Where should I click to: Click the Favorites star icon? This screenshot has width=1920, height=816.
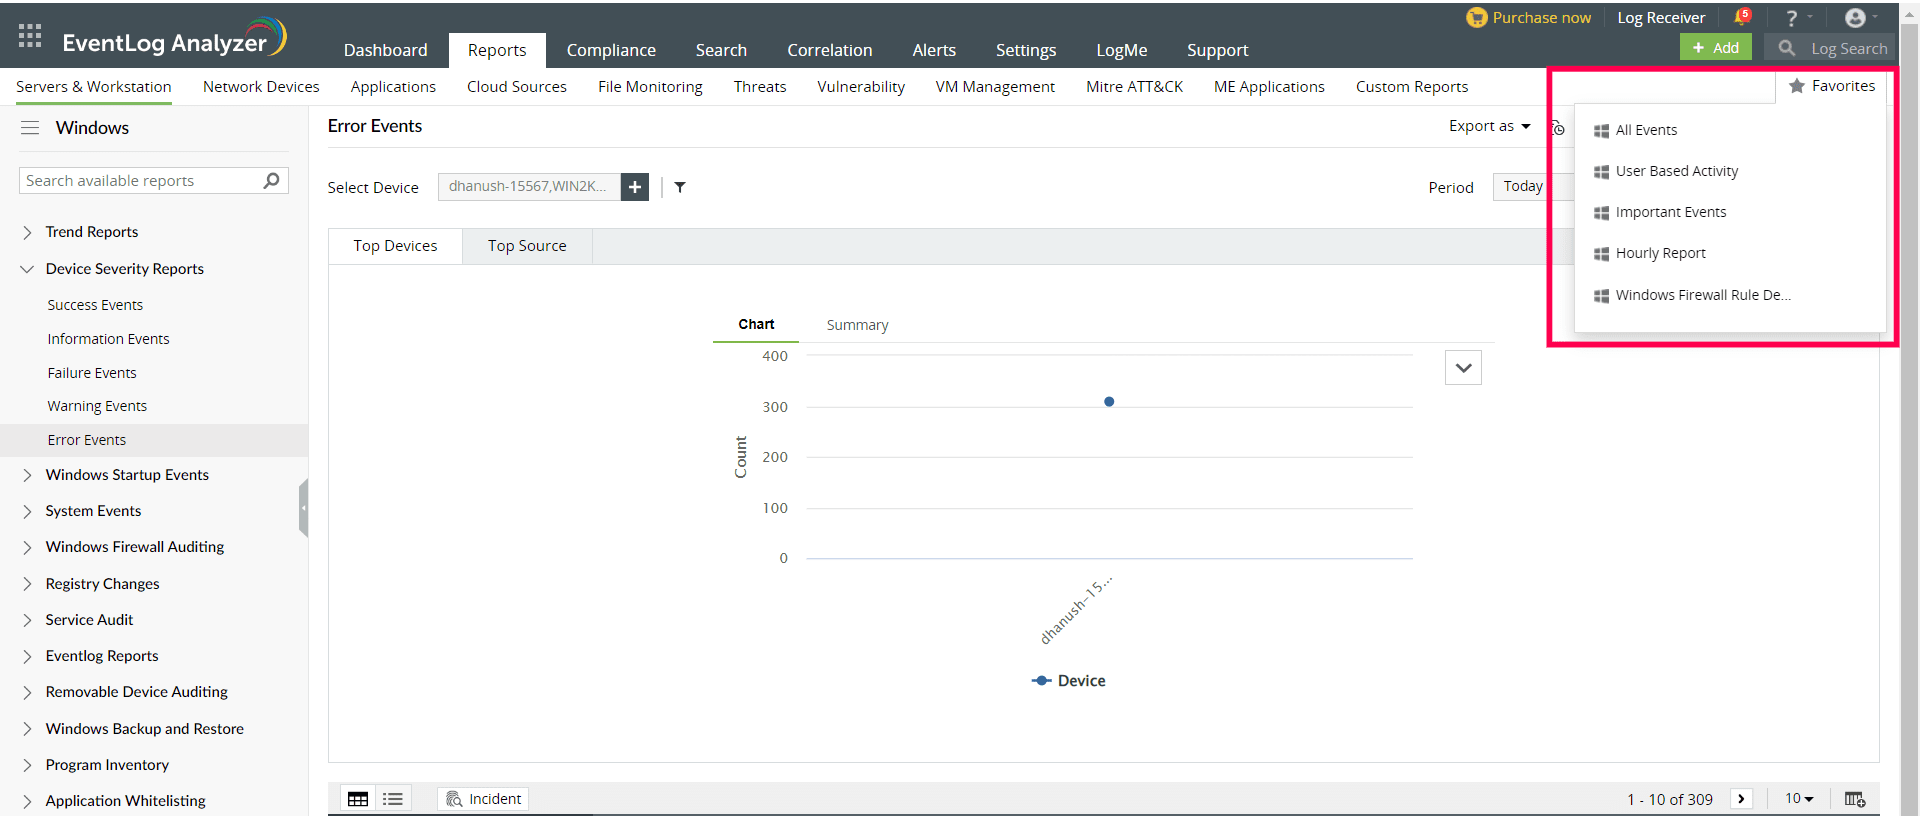(1797, 86)
